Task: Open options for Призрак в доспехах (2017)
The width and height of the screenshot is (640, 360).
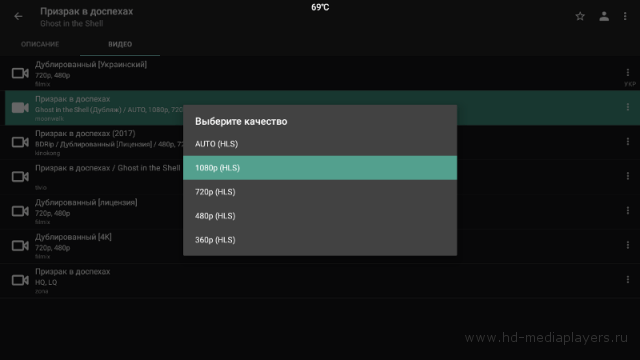Action: 628,142
